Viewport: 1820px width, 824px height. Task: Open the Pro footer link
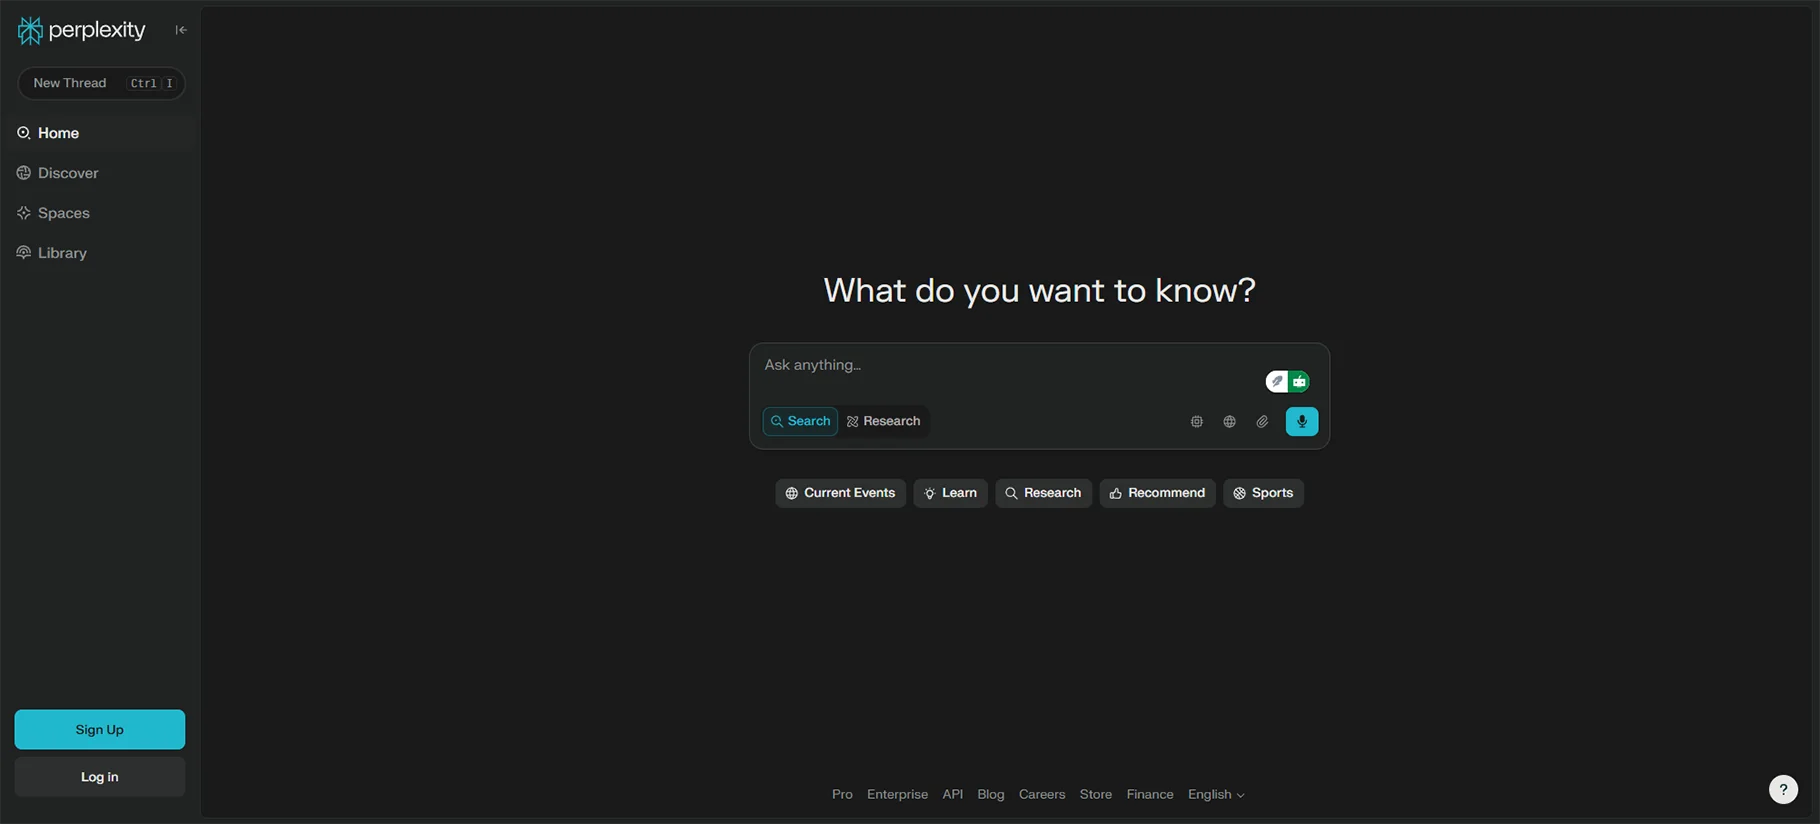842,795
